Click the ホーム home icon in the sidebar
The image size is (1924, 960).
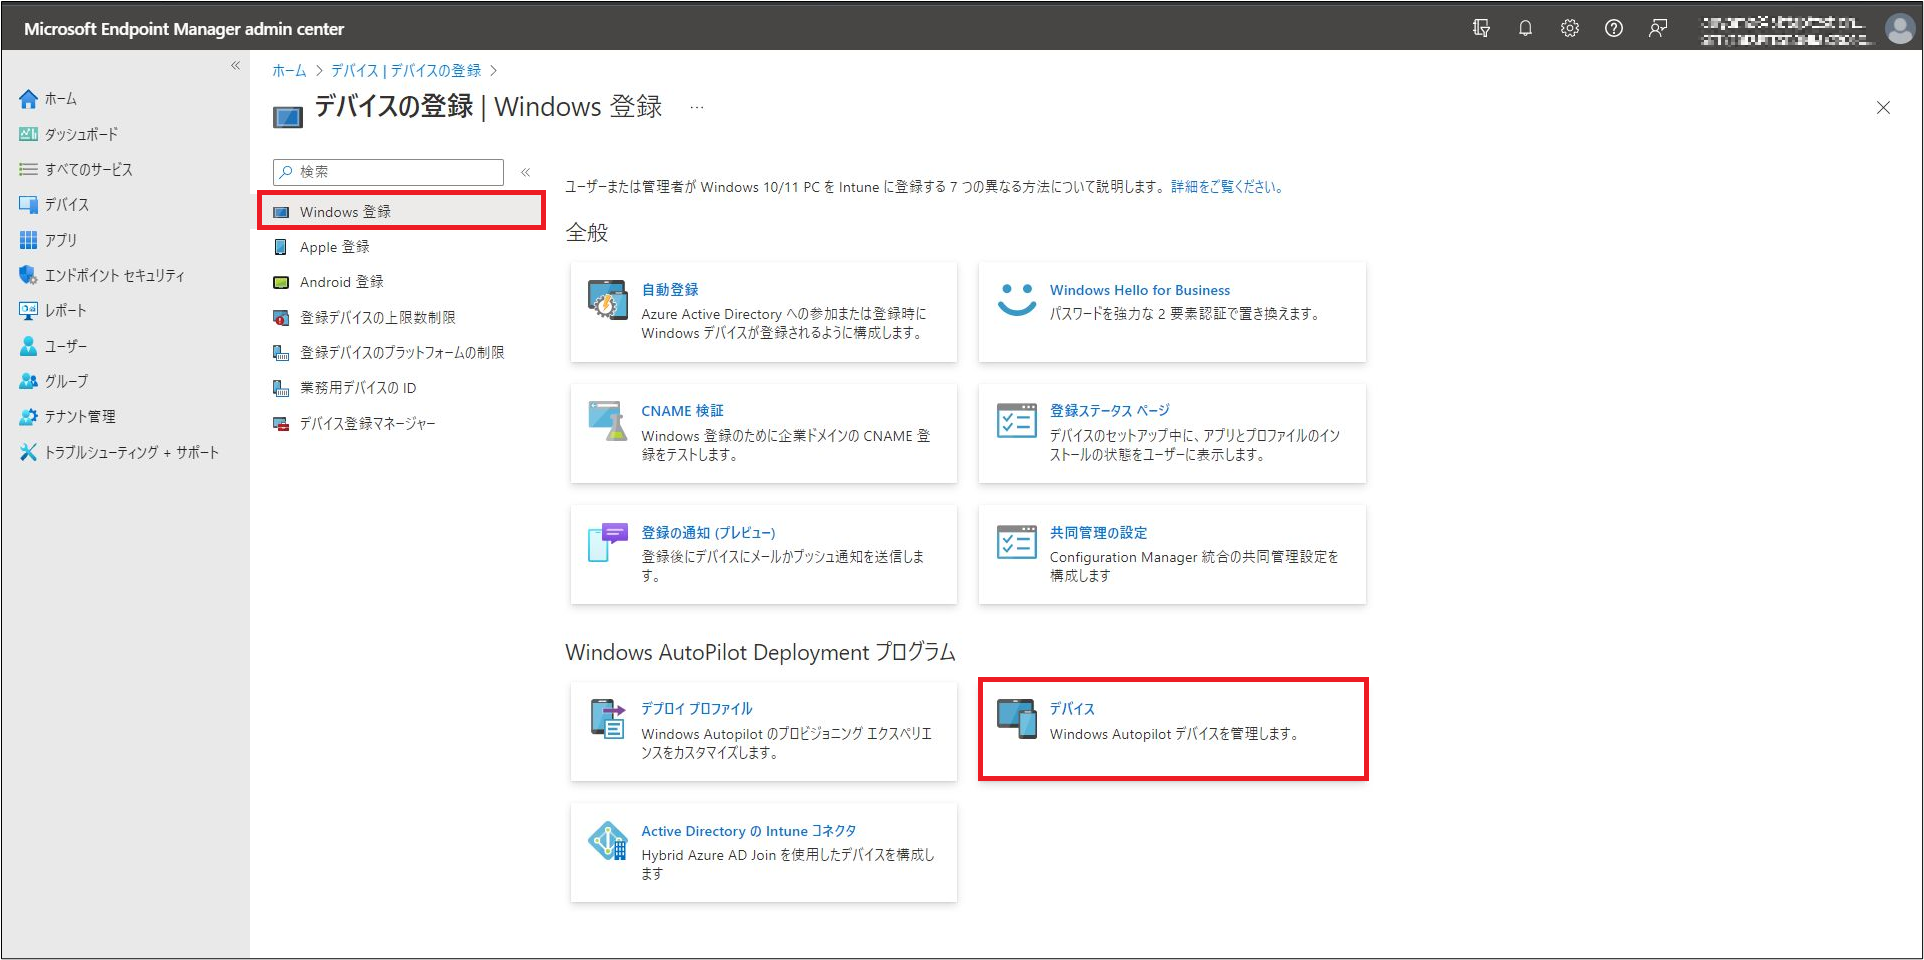[x=28, y=99]
